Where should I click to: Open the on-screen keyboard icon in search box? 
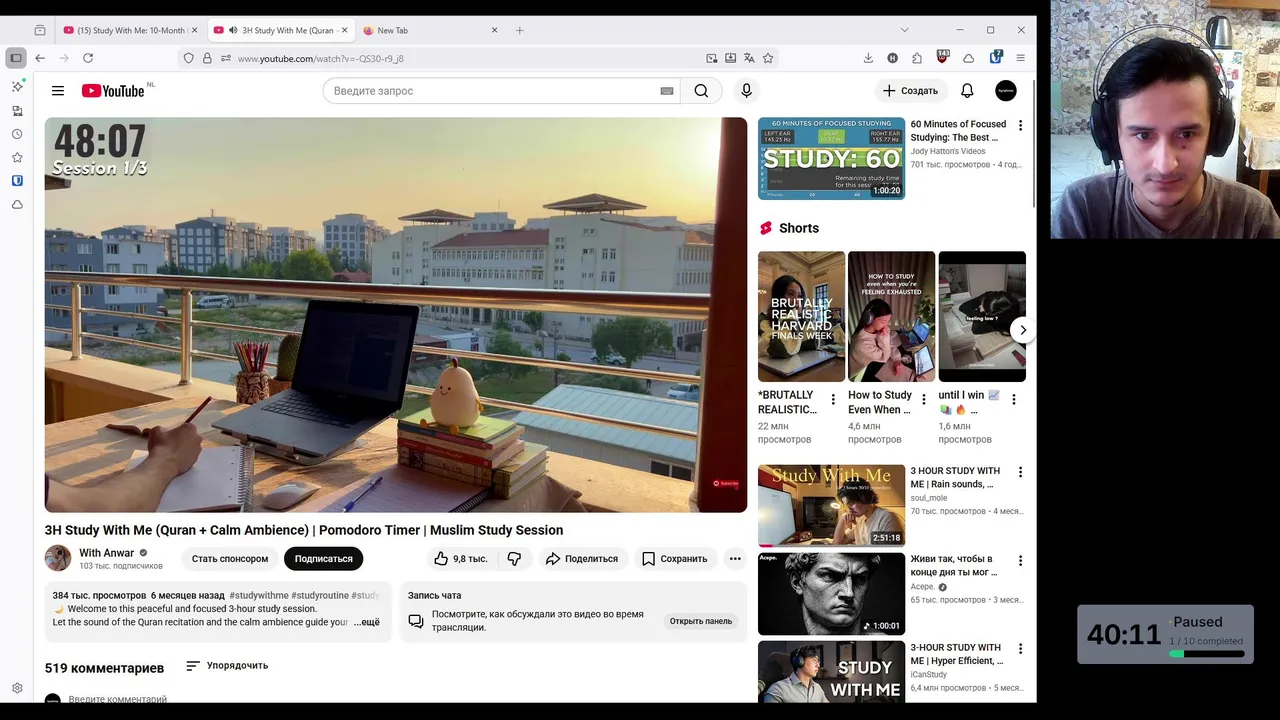tap(667, 91)
